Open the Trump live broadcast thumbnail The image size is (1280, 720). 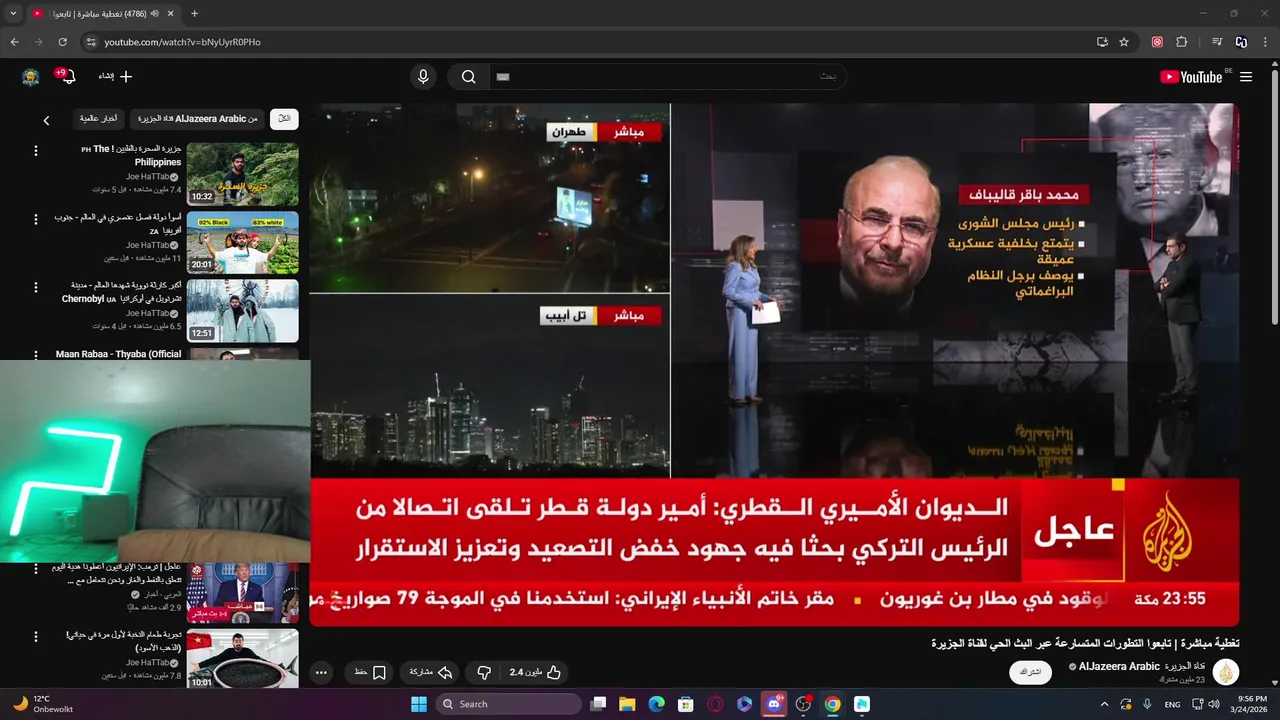pos(243,593)
